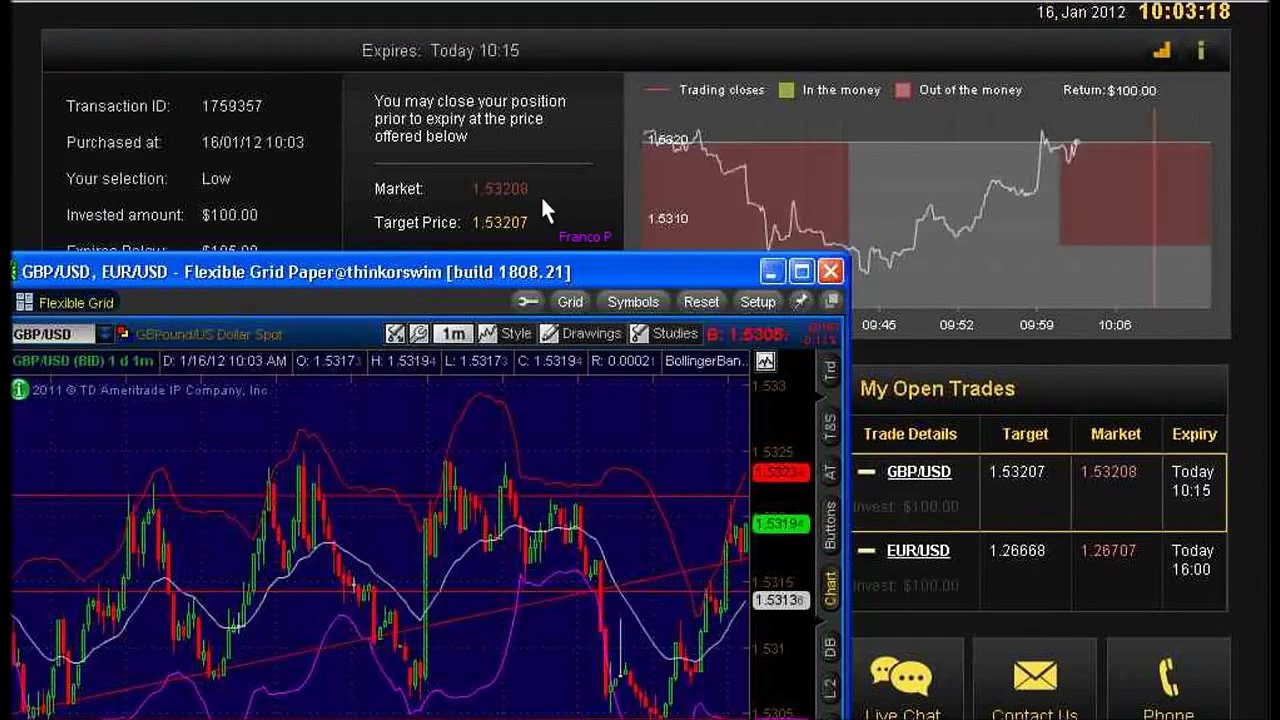Viewport: 1280px width, 720px height.
Task: Click the Flexible Grid label
Action: pos(76,303)
